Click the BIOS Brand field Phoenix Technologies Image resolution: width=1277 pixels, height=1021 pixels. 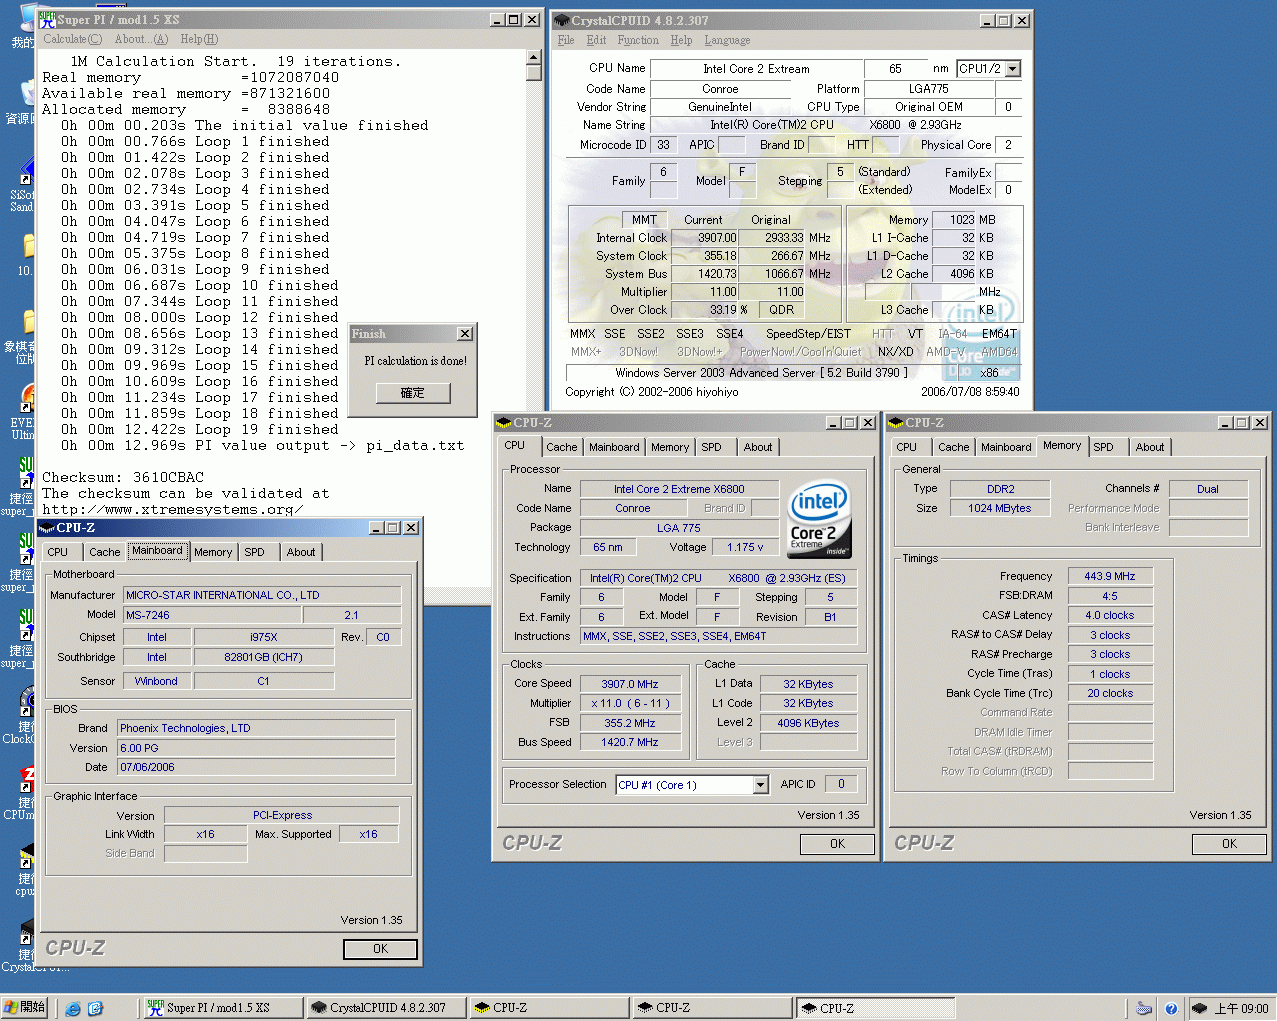click(x=257, y=728)
